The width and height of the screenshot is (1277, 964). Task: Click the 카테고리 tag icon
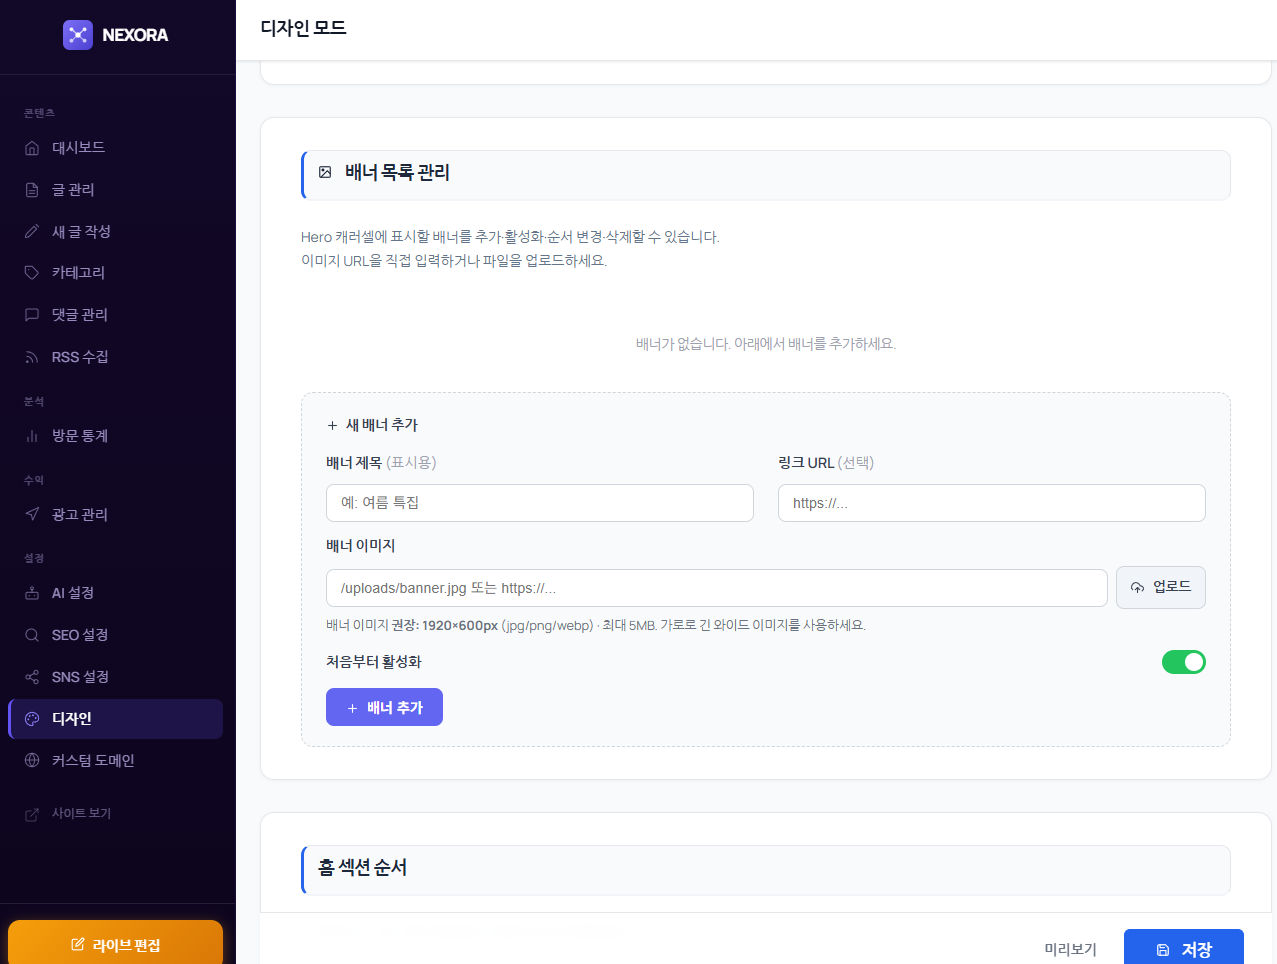coord(32,273)
